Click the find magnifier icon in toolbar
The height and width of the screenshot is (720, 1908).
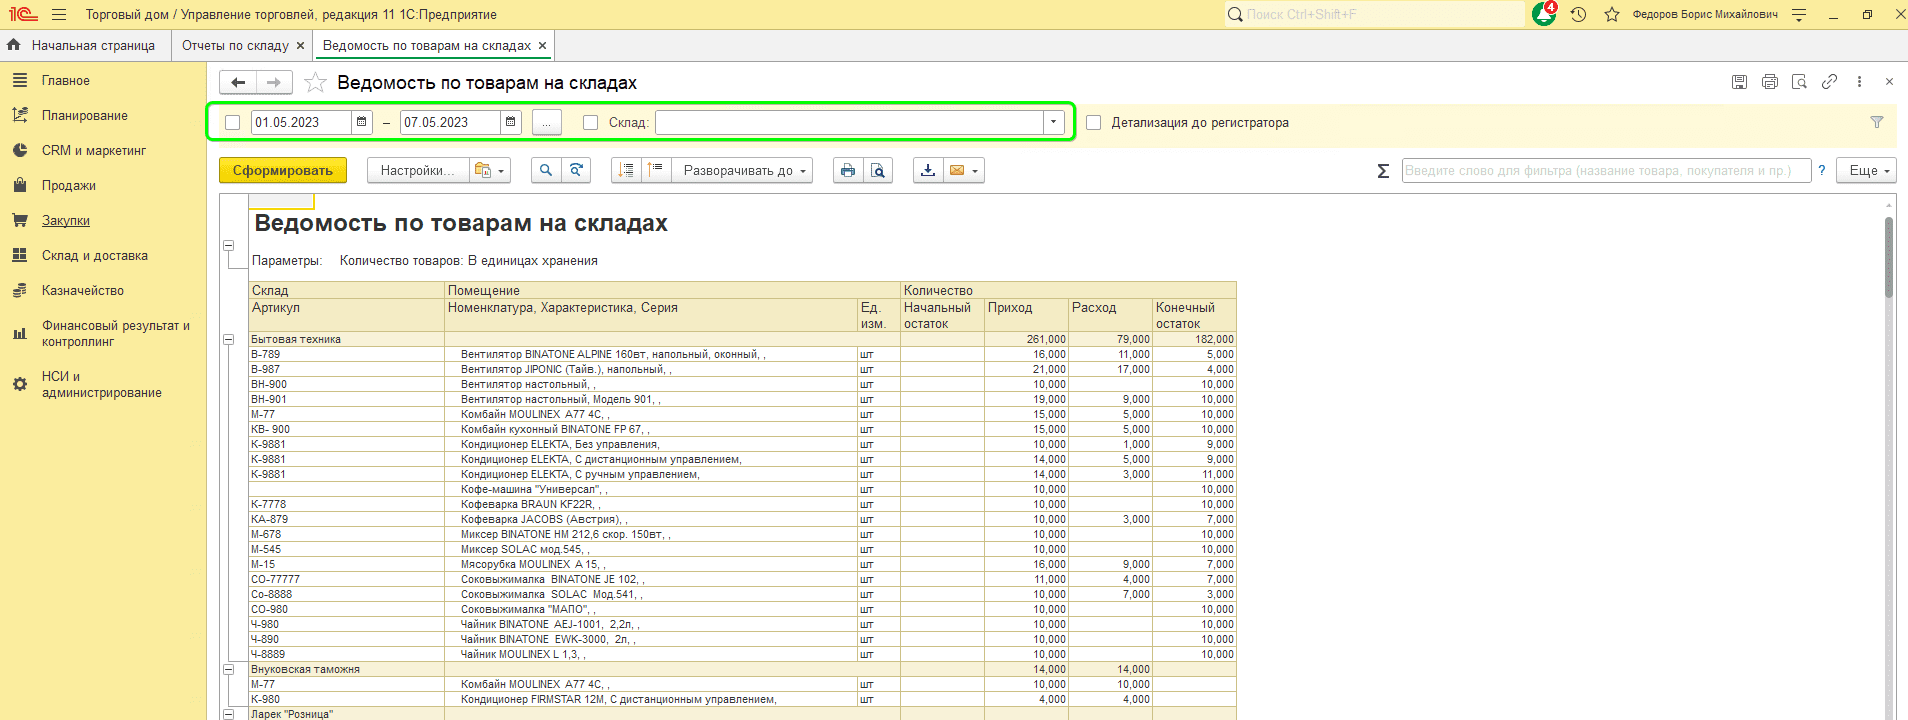pos(546,170)
